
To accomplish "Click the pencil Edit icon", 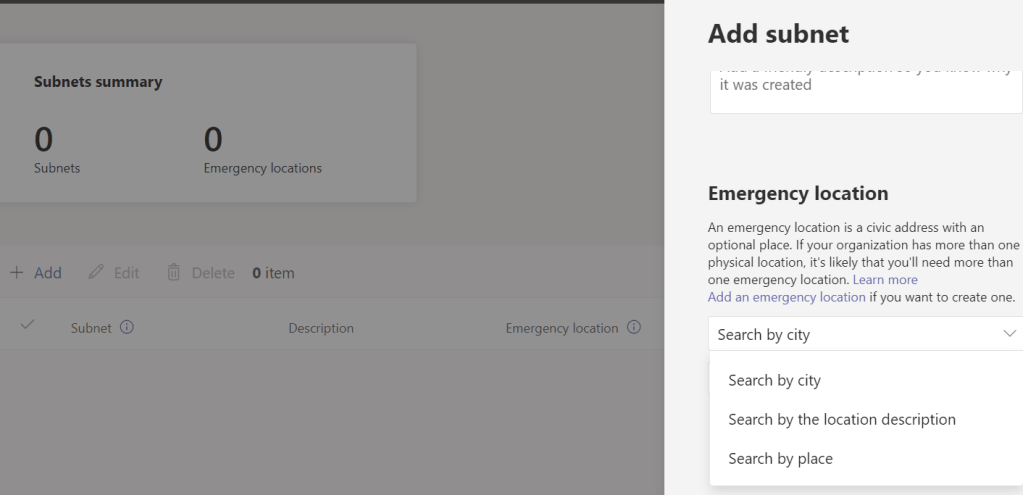I will (96, 273).
